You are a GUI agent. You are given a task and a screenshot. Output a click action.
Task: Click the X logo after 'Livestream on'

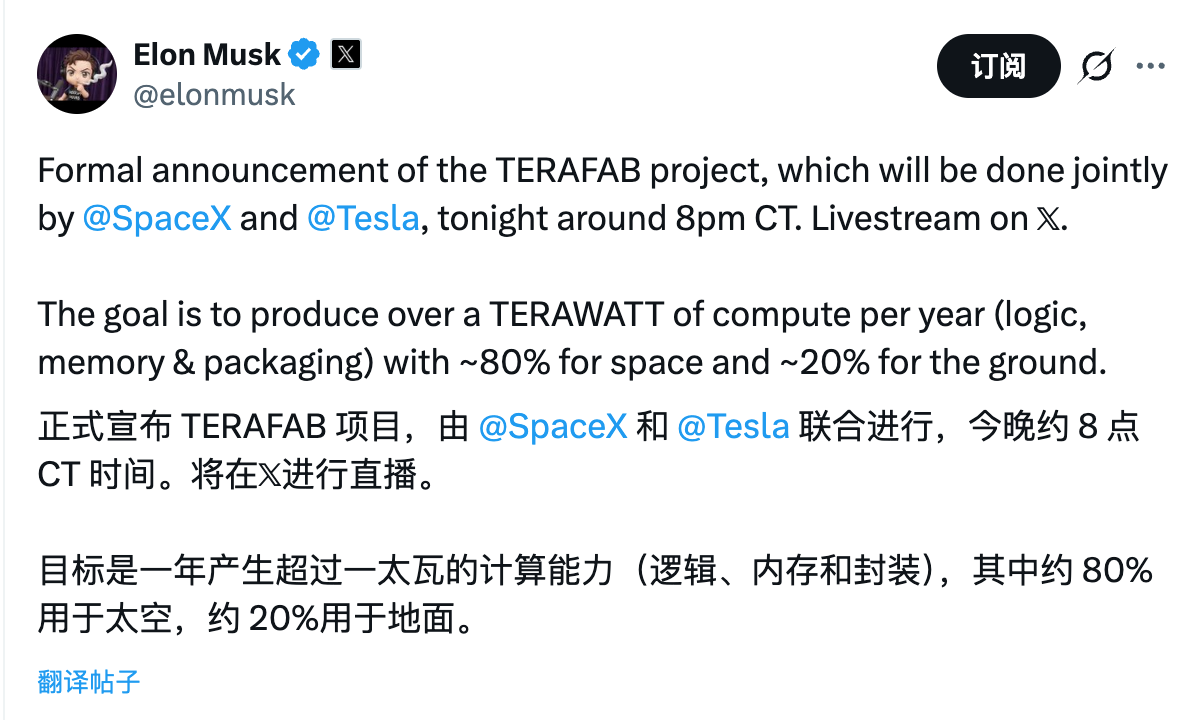click(x=1046, y=219)
